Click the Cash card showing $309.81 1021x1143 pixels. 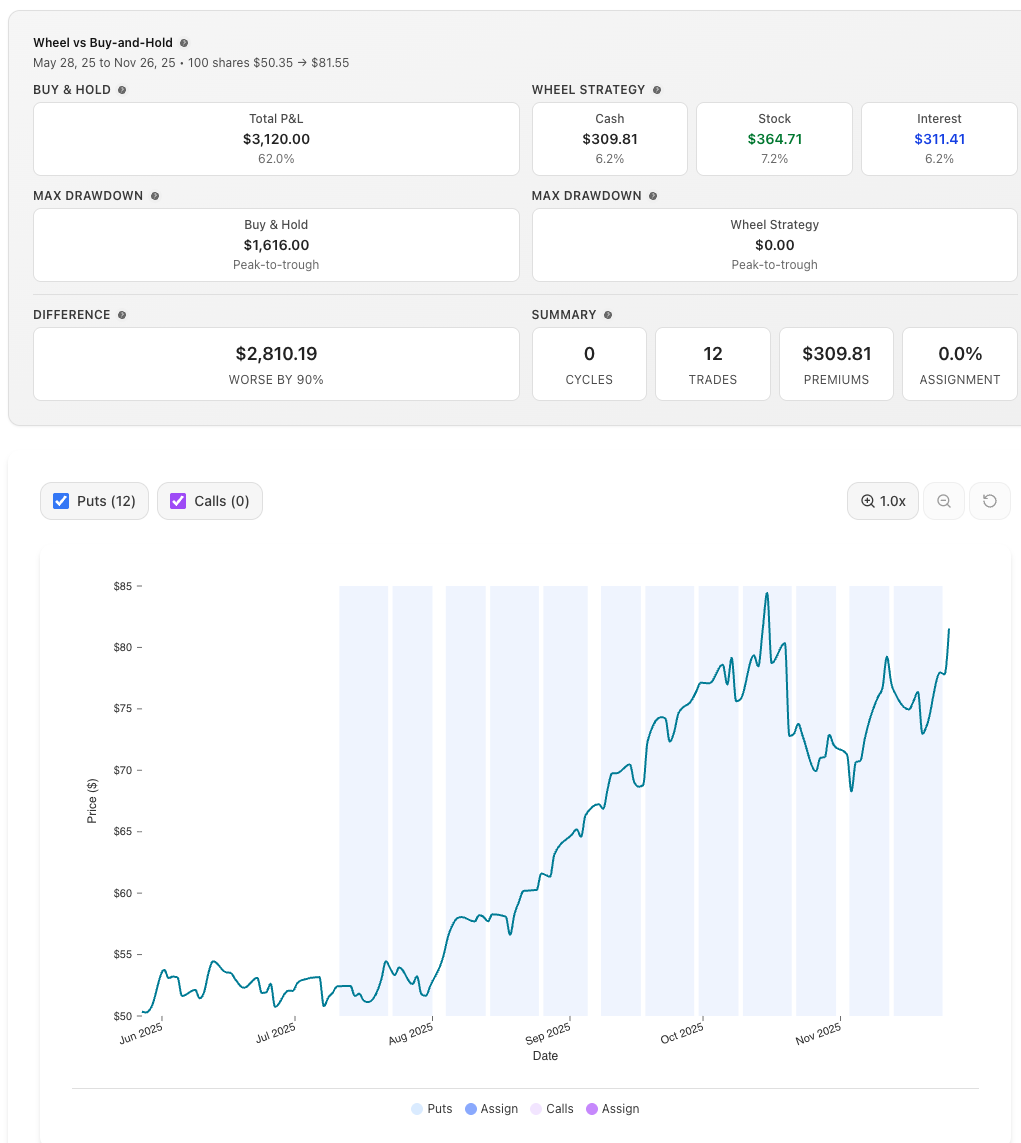(609, 138)
